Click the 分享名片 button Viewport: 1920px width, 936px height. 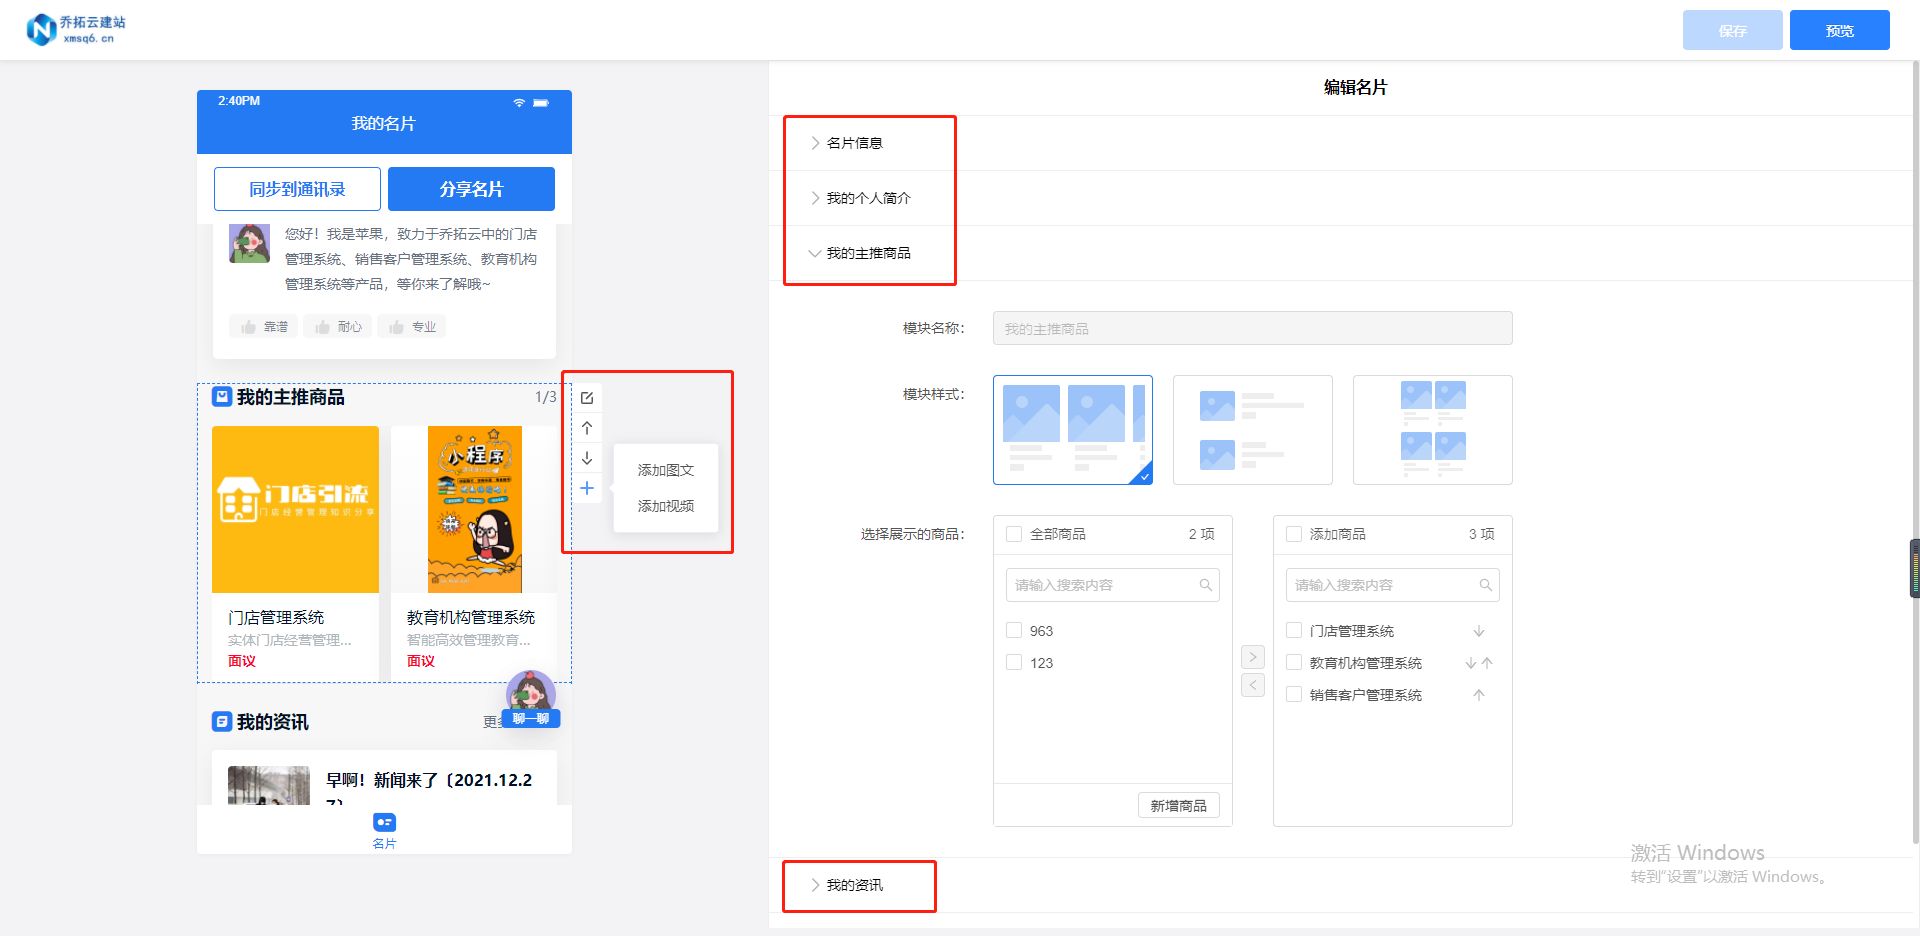coord(471,189)
